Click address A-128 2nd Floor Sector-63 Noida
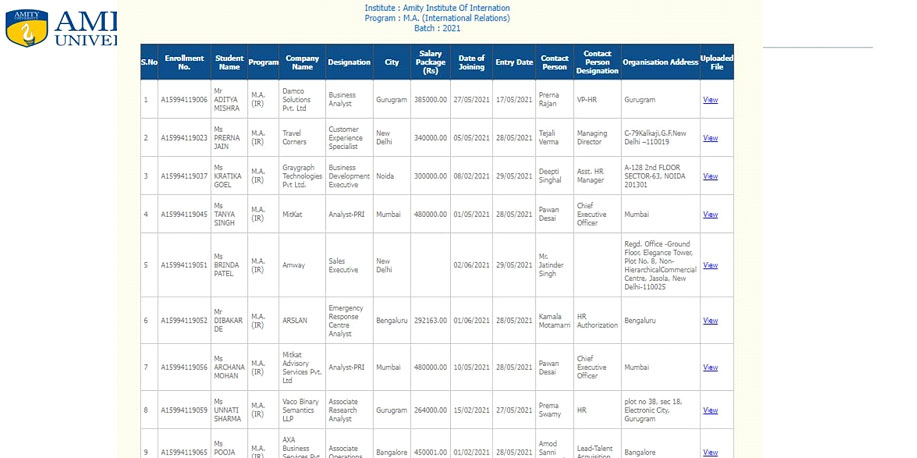This screenshot has height=458, width=917. (655, 176)
